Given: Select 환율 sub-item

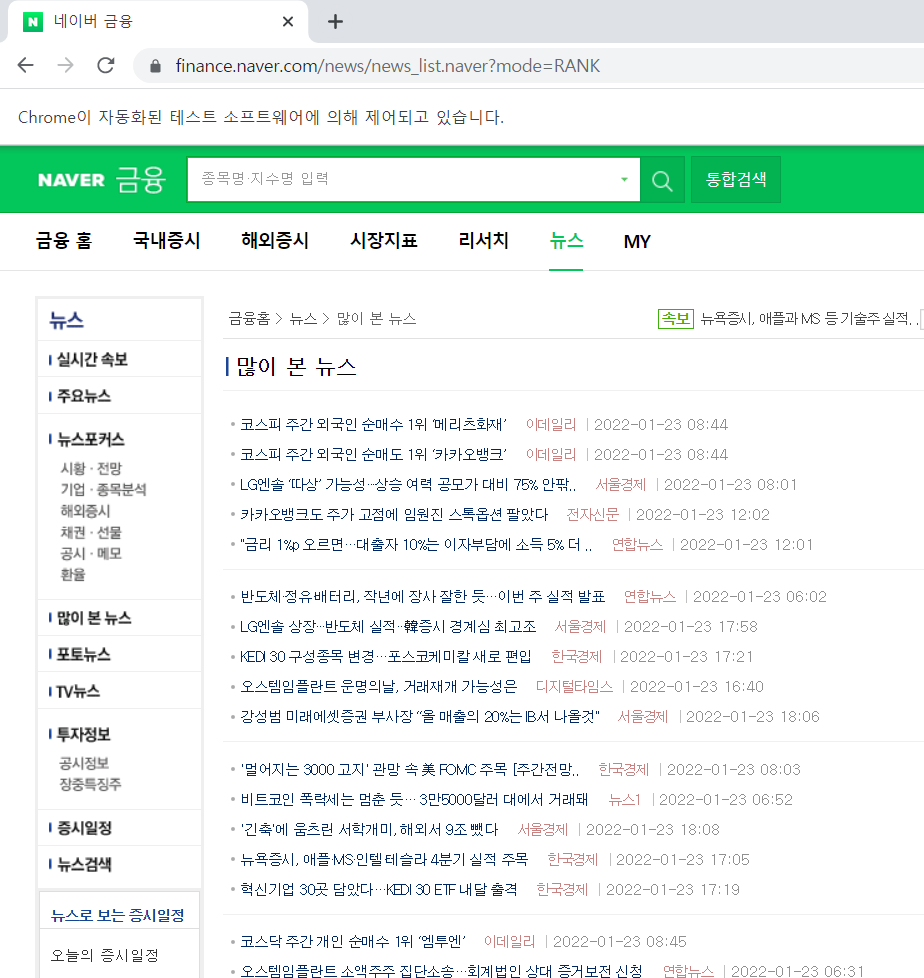Looking at the screenshot, I should (72, 574).
